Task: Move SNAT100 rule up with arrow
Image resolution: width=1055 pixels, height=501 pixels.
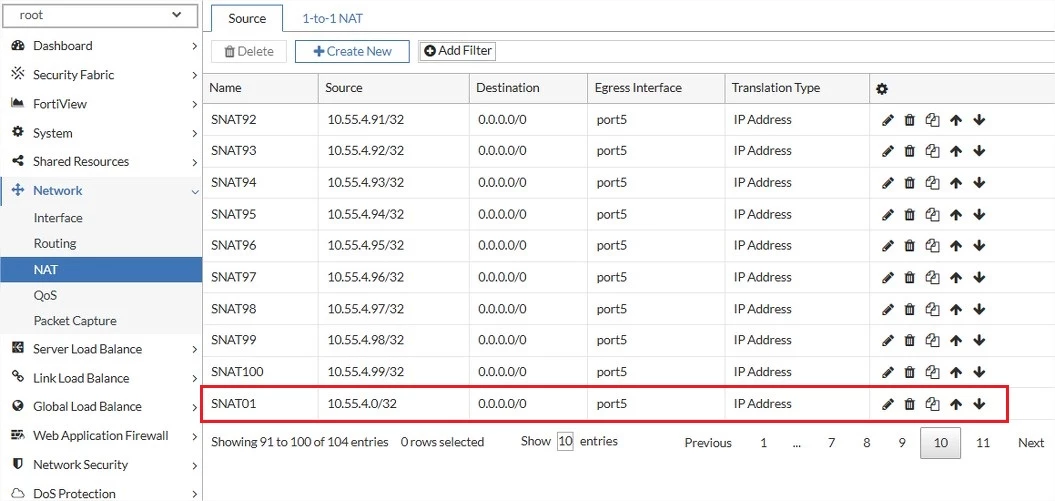Action: 955,373
